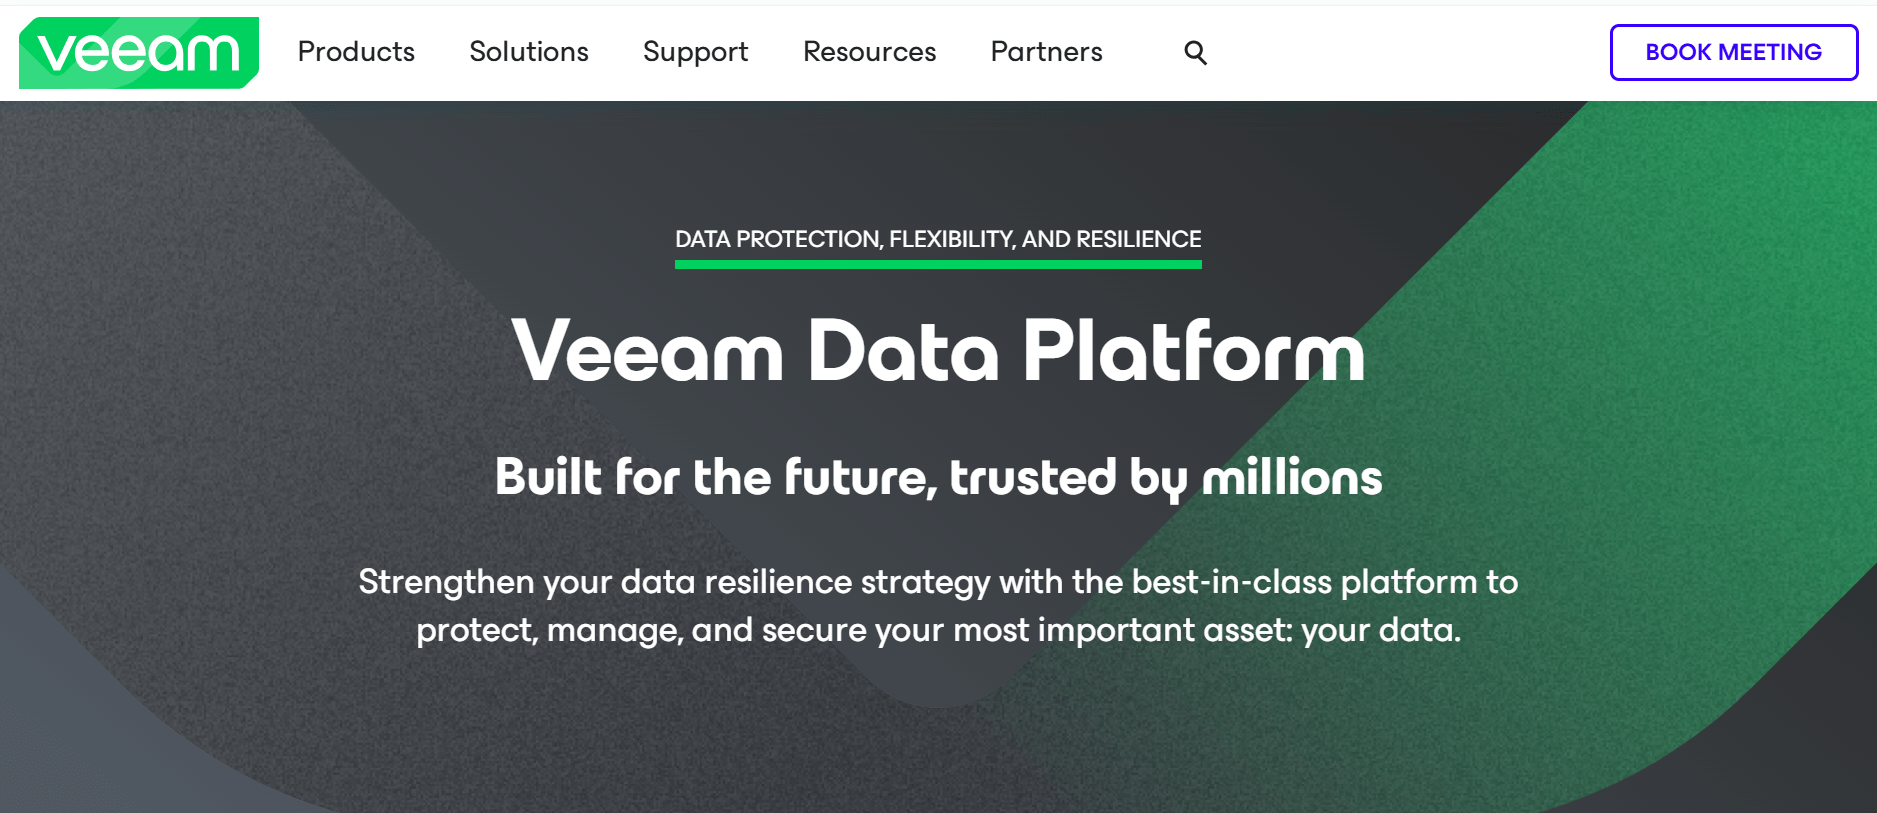Screen dimensions: 1877x813
Task: Click the "protect, manage, and secure" text line
Action: click(938, 631)
